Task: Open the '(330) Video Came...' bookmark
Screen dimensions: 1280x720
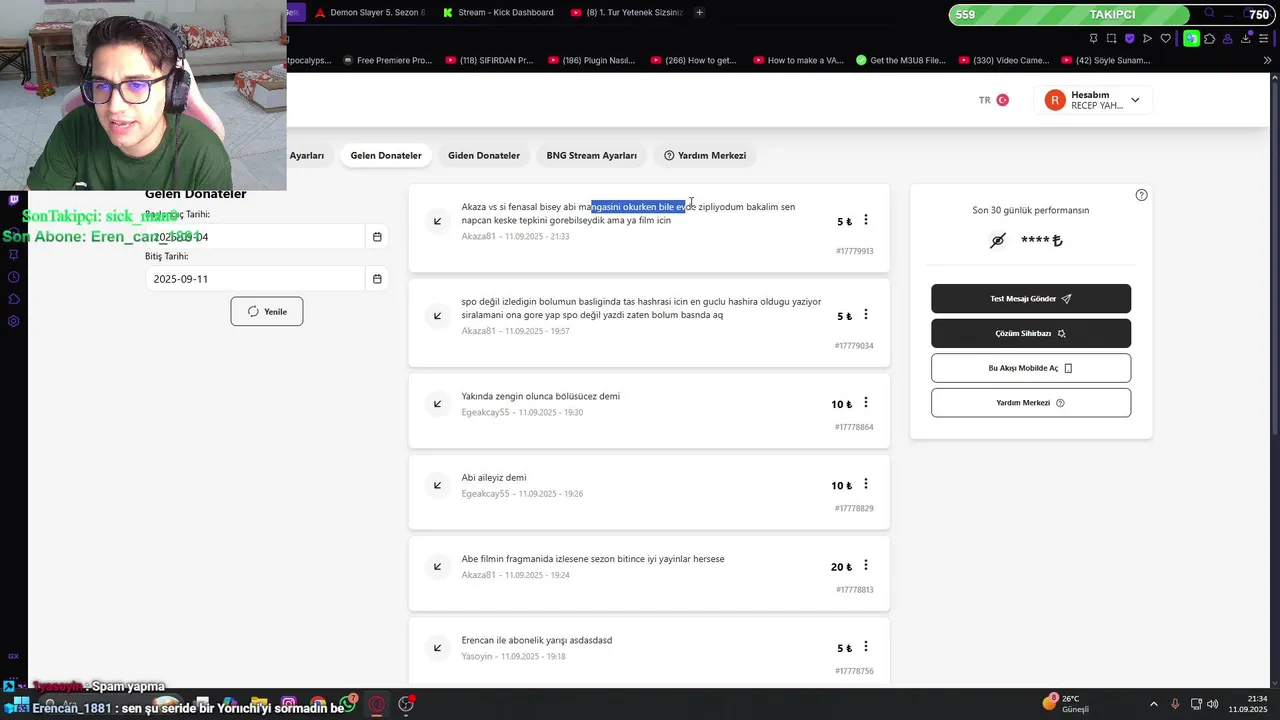Action: pyautogui.click(x=1003, y=60)
